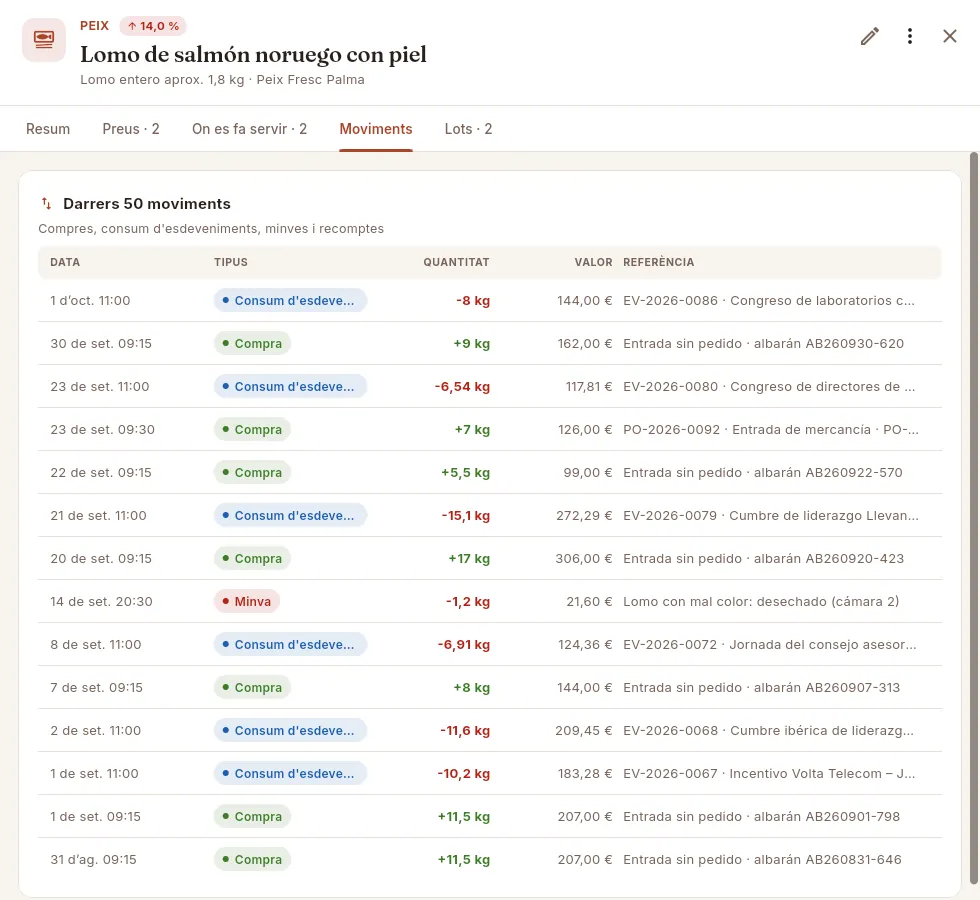
Task: Click the VALOR column header
Action: pos(593,262)
